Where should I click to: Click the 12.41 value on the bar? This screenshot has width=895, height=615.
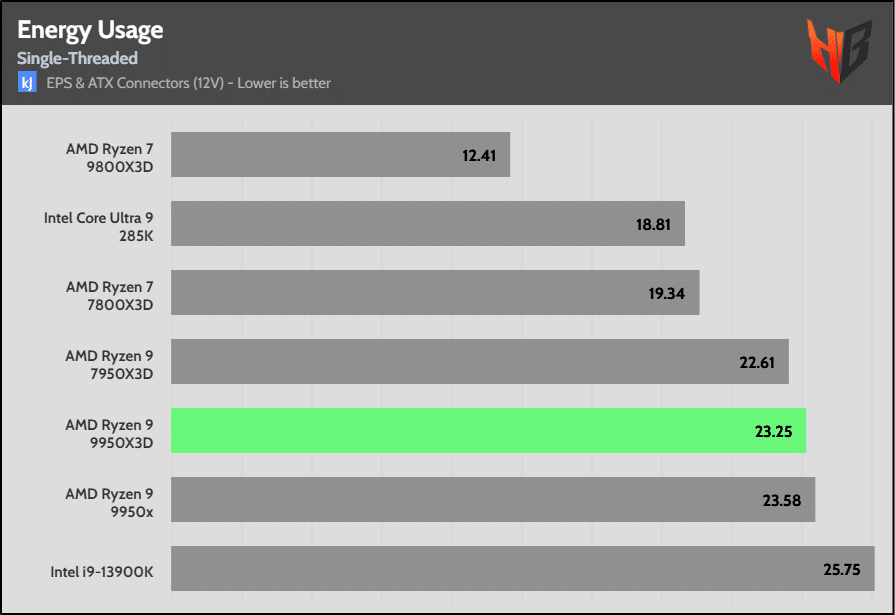pyautogui.click(x=479, y=155)
